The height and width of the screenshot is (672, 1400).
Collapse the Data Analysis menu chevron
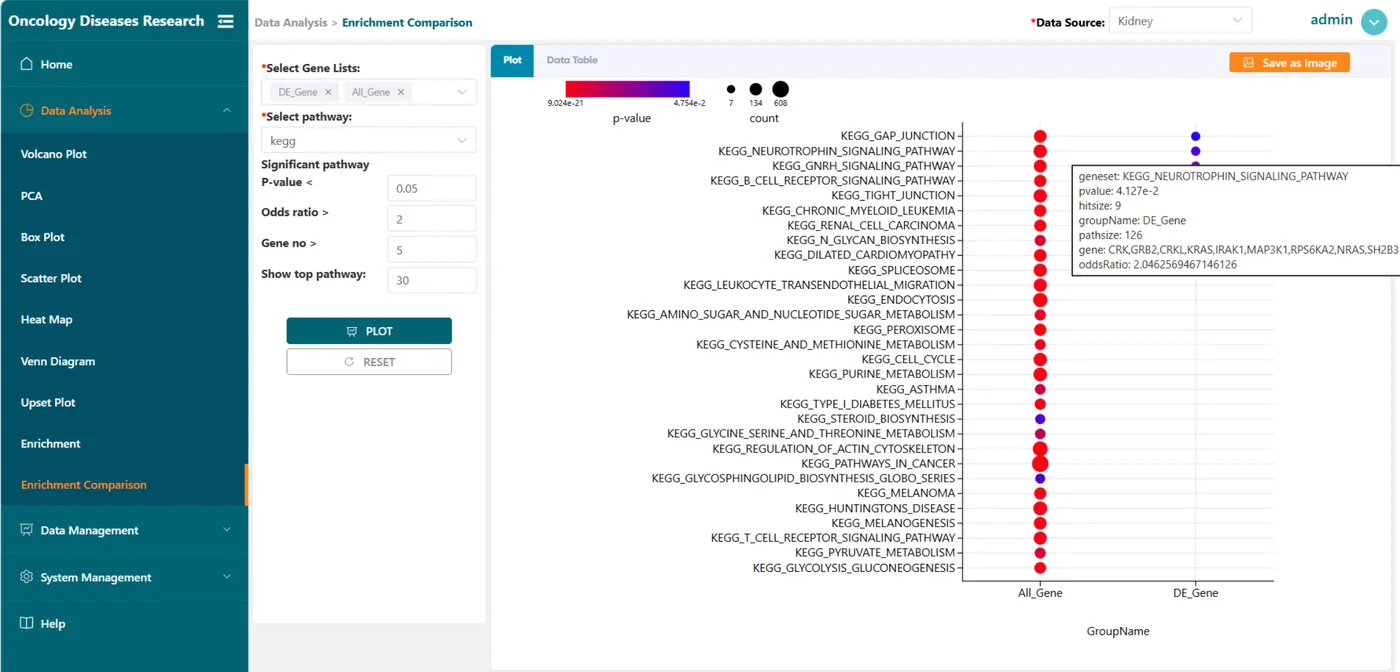pyautogui.click(x=227, y=110)
